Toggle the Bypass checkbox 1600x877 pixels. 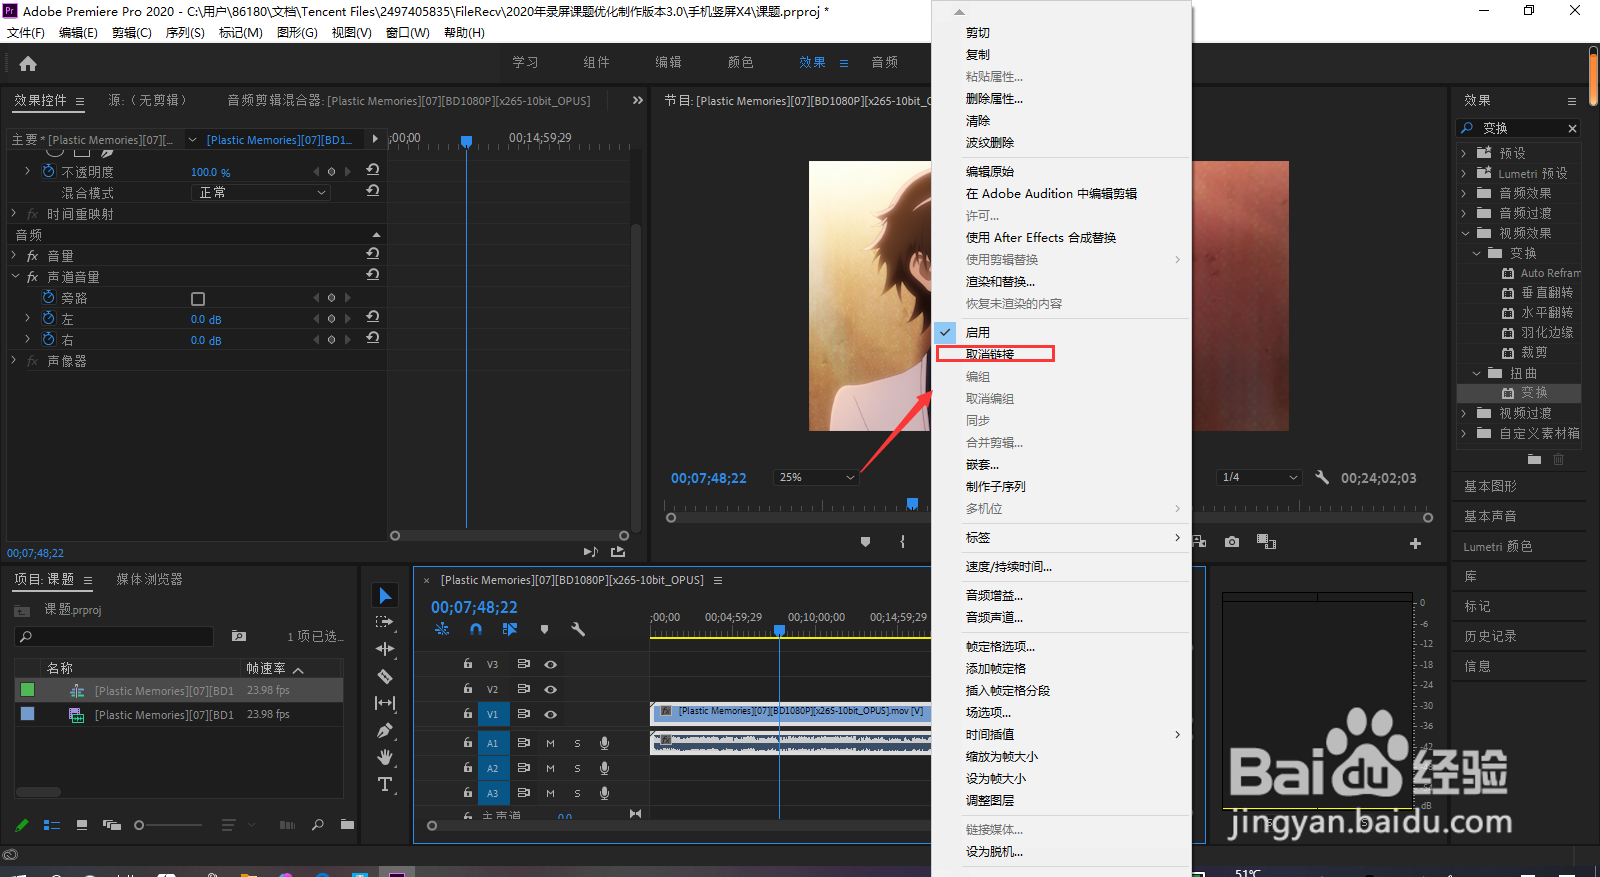[198, 299]
